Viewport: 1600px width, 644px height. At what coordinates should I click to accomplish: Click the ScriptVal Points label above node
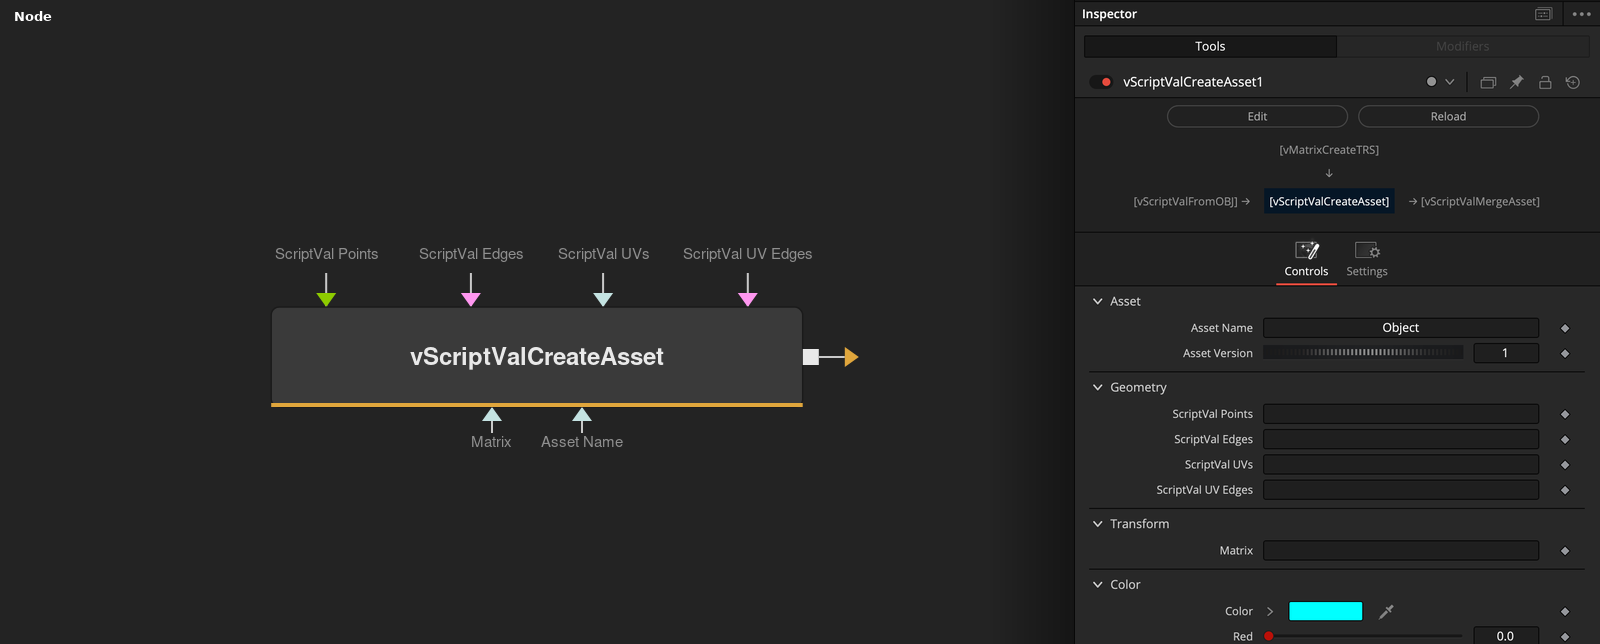point(327,254)
